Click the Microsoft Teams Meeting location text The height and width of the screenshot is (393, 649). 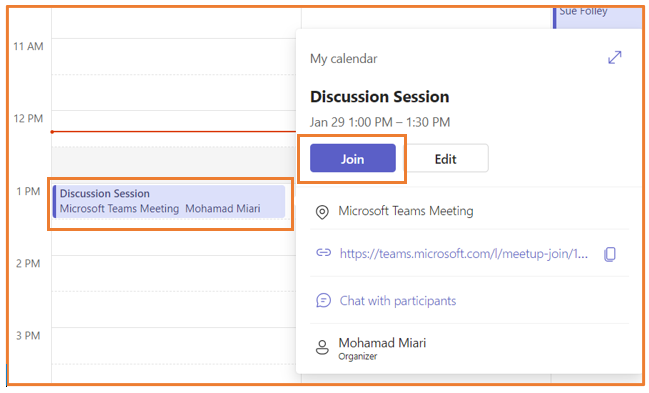pos(406,211)
